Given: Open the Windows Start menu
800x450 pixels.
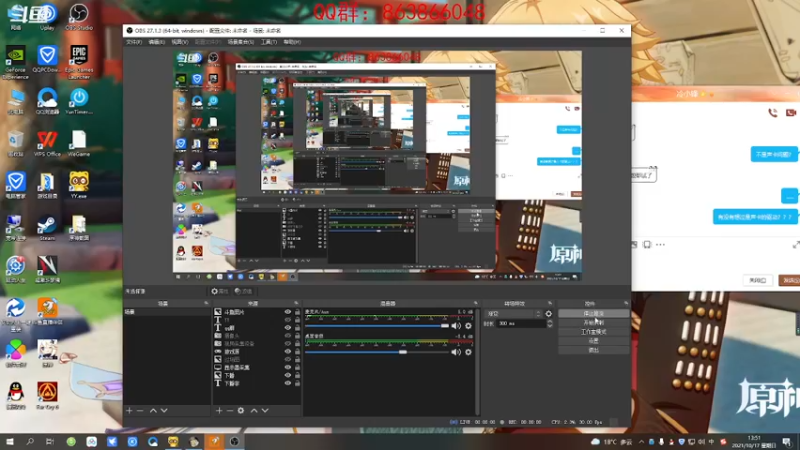Looking at the screenshot, I should (x=9, y=441).
